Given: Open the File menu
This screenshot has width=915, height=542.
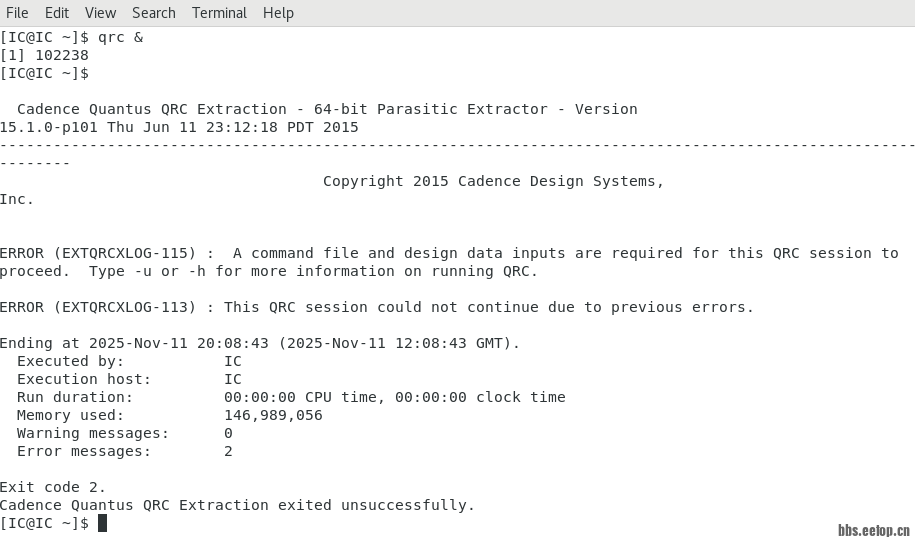Looking at the screenshot, I should [x=17, y=13].
